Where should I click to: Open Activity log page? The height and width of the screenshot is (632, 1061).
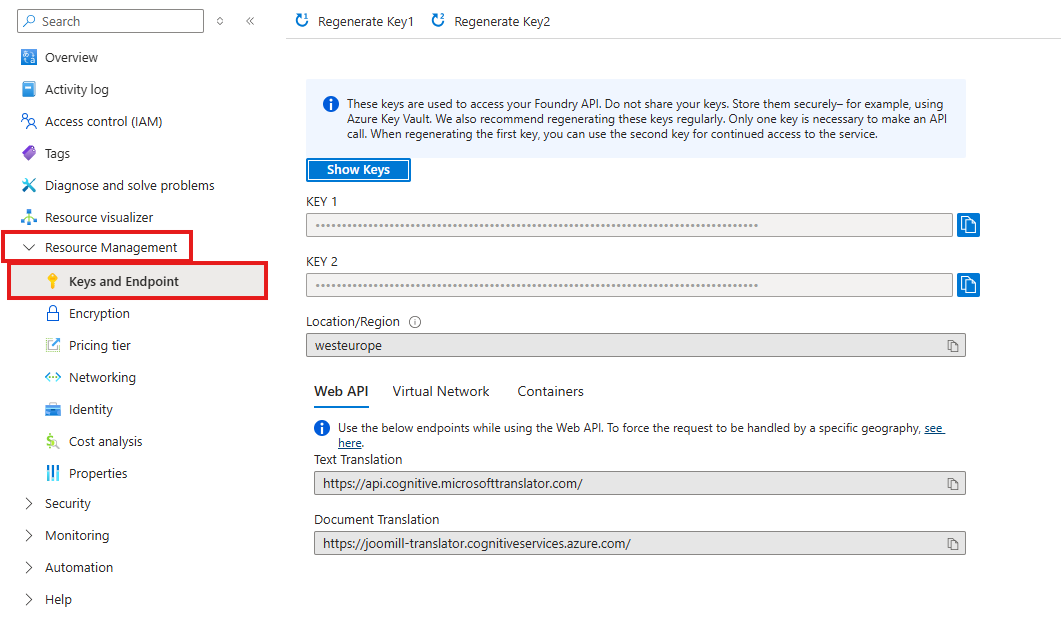pos(76,89)
